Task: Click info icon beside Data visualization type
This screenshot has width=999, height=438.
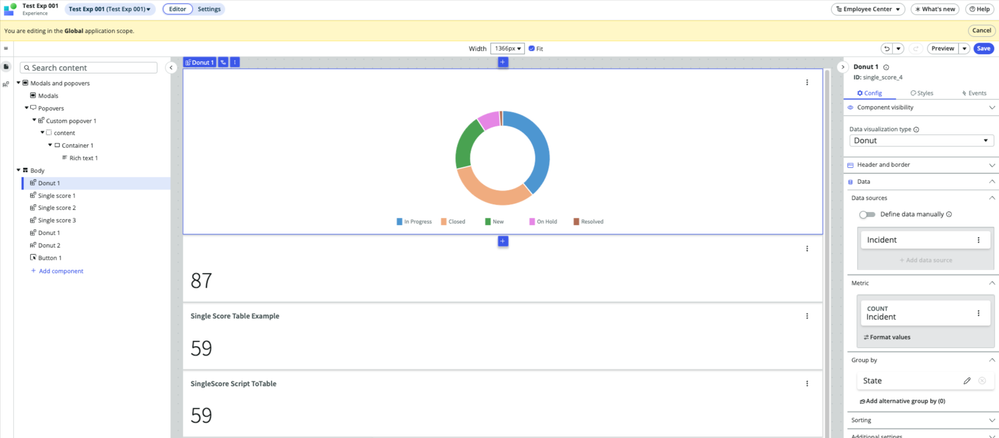Action: tap(916, 129)
